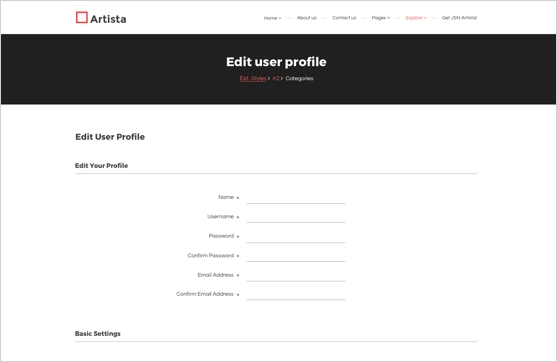
Task: Expand the Pages dropdown menu
Action: click(381, 18)
